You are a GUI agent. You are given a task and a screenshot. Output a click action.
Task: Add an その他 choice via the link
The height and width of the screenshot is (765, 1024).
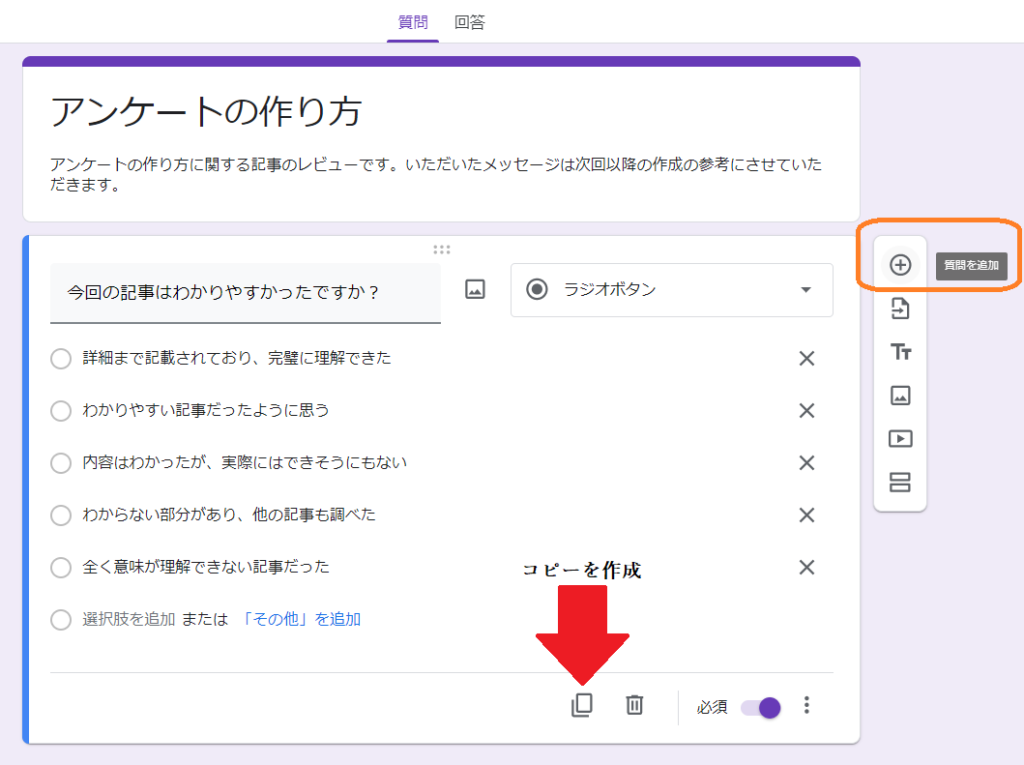tap(300, 619)
